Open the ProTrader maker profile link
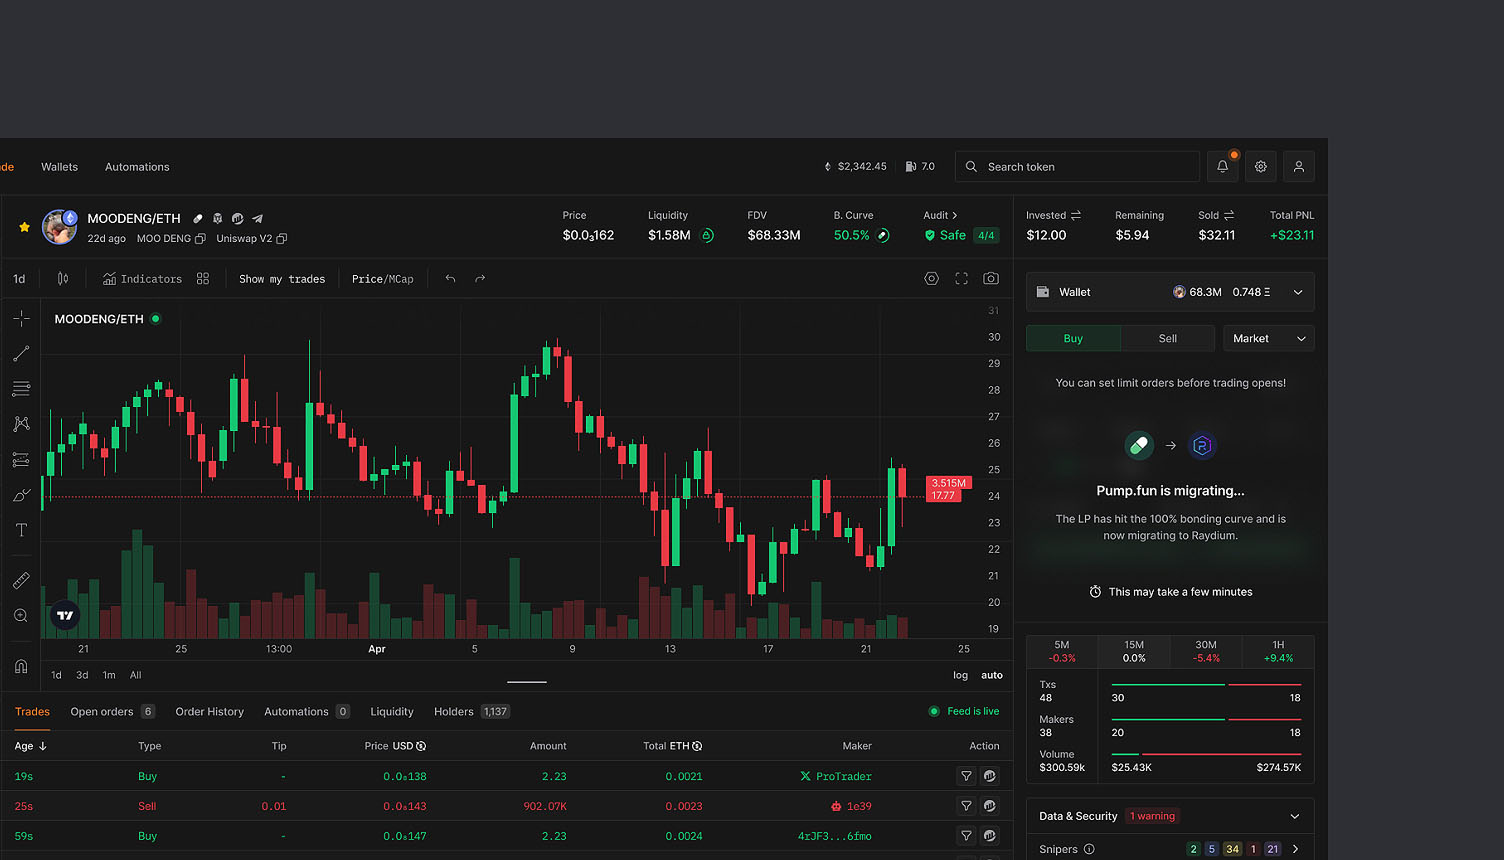1504x860 pixels. tap(837, 776)
